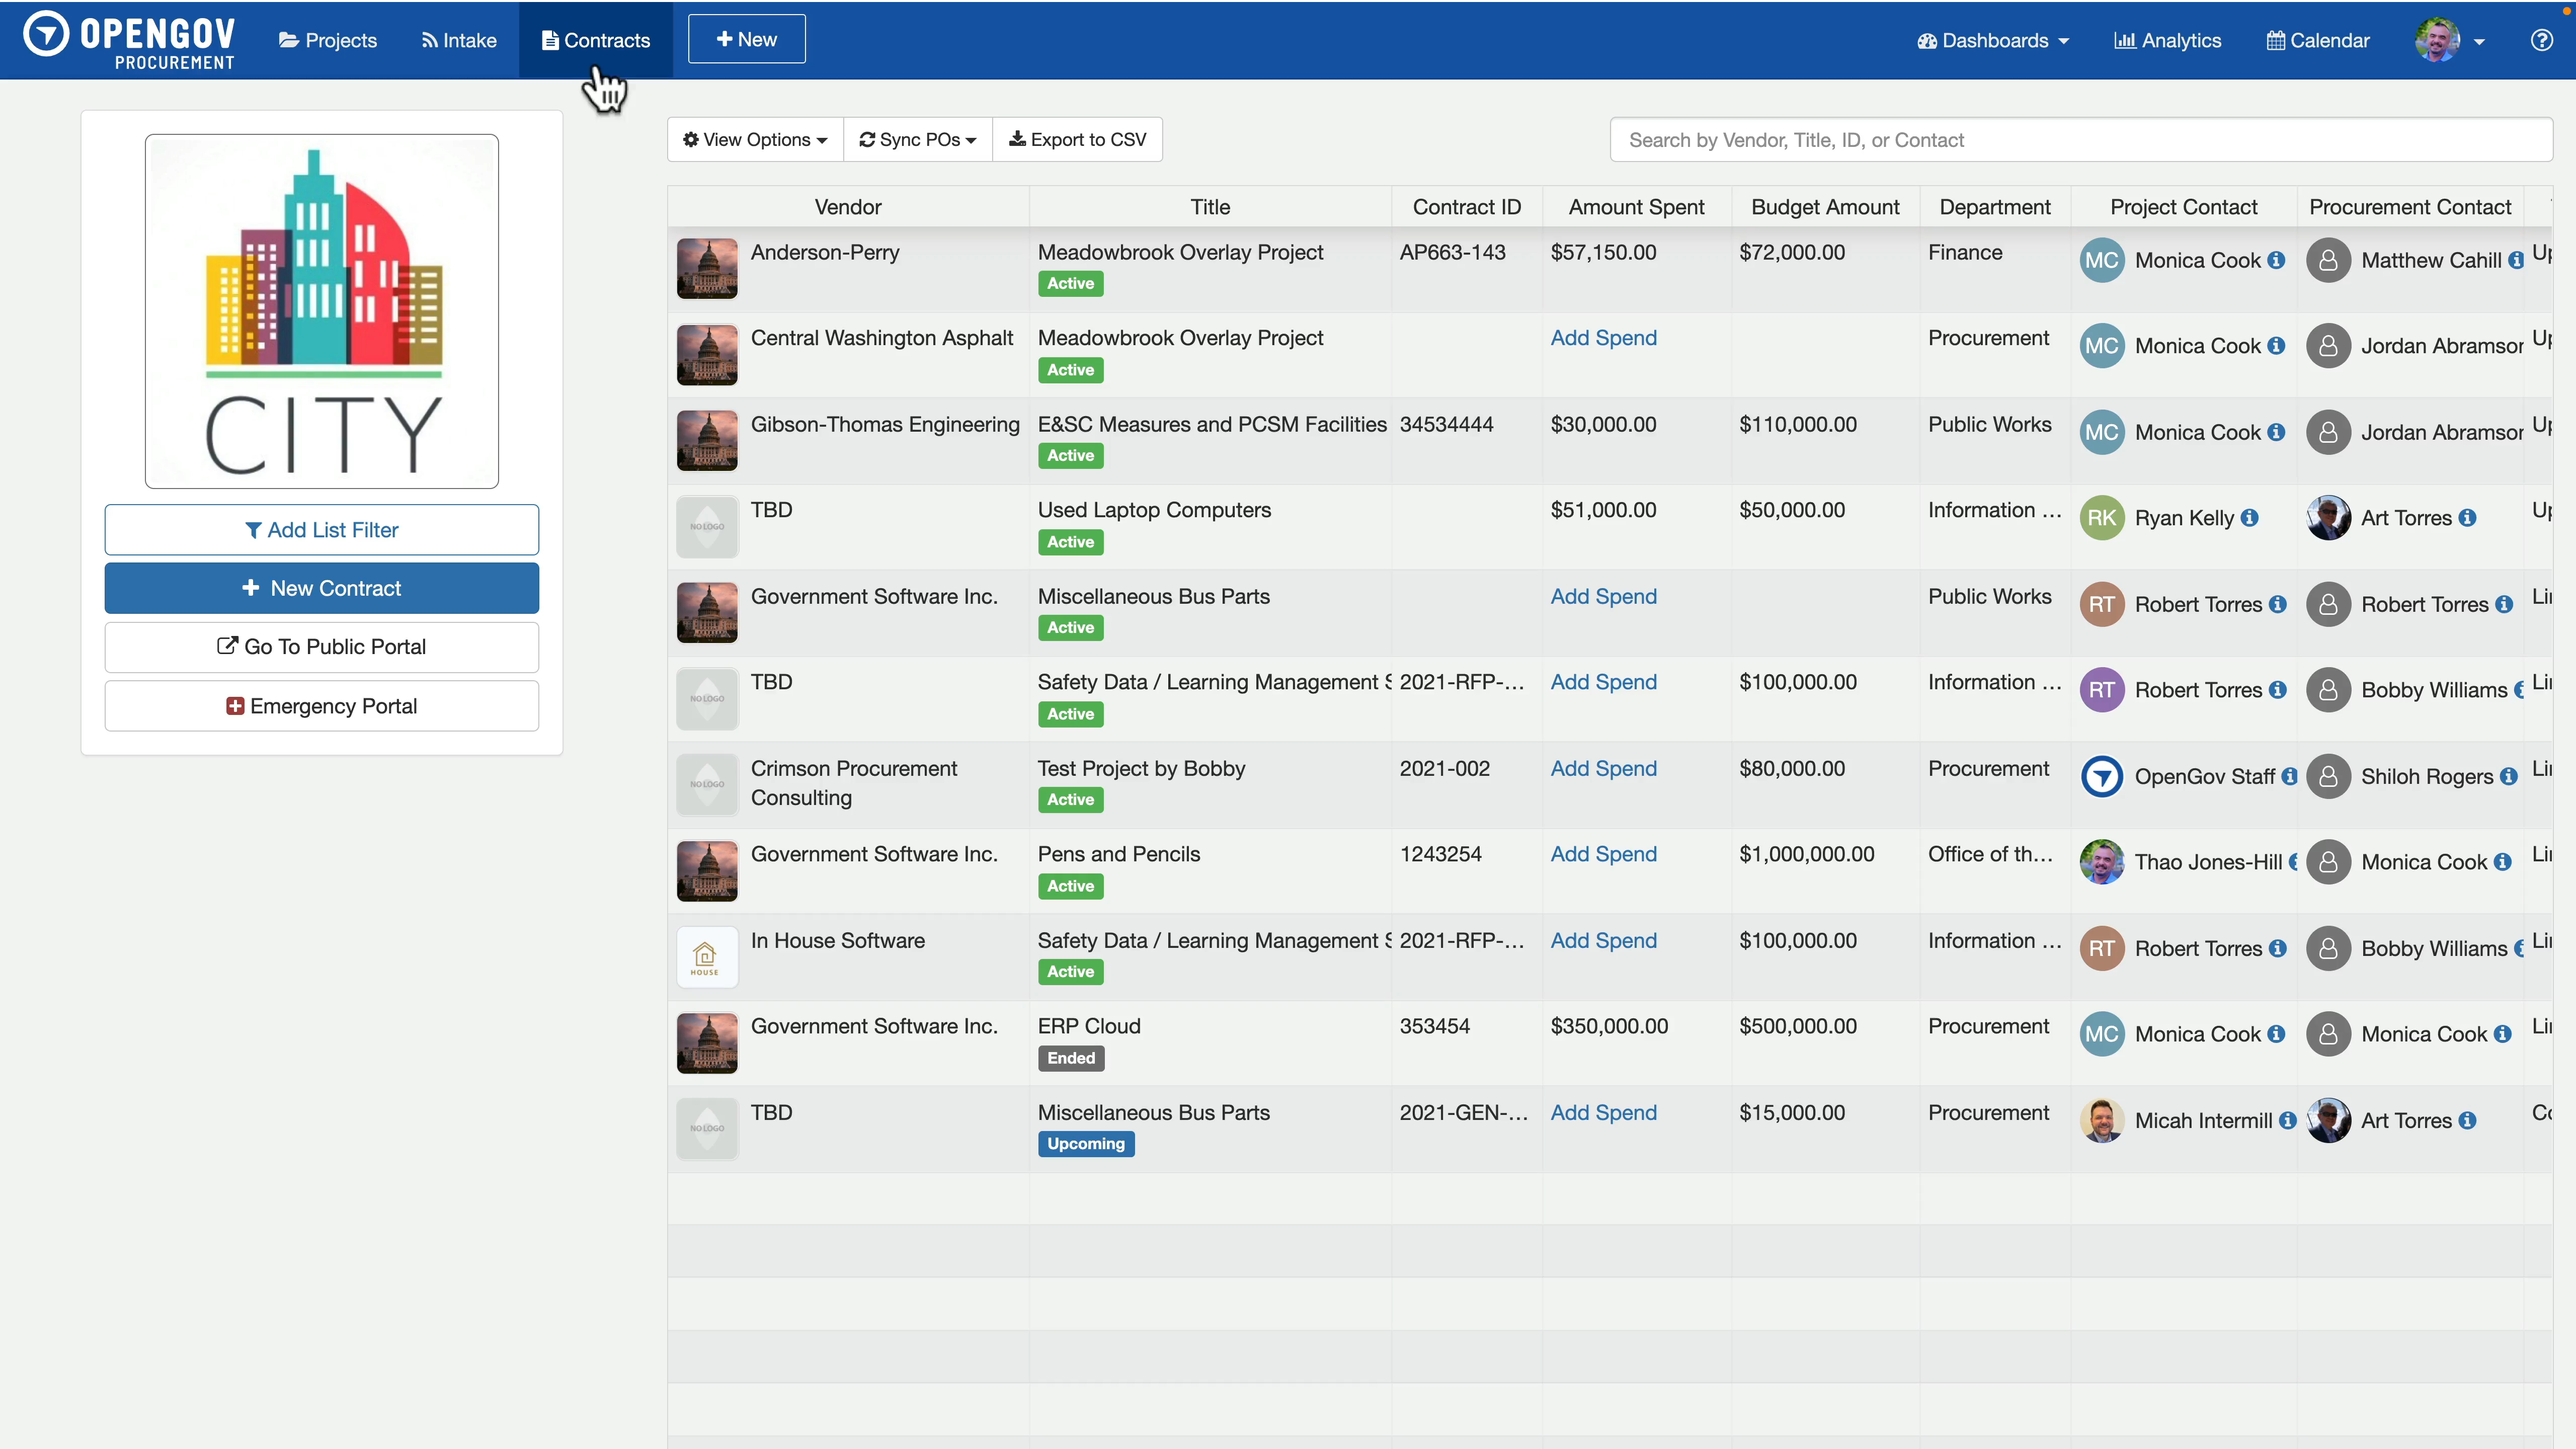The height and width of the screenshot is (1449, 2576).
Task: Sort by Budget Amount column header
Action: 1825,207
